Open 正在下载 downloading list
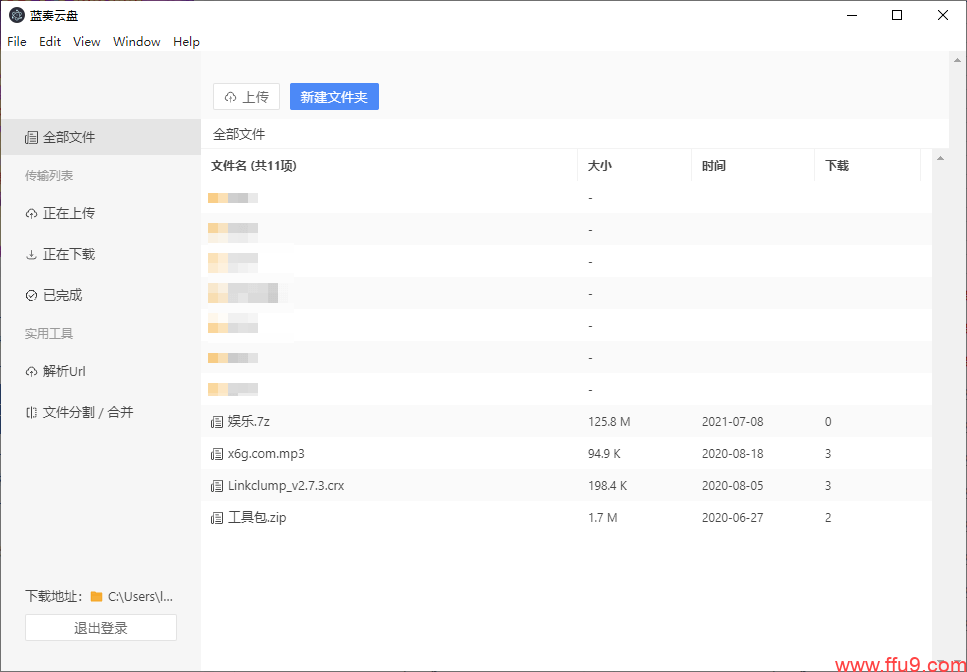Viewport: 967px width, 672px height. coord(68,254)
